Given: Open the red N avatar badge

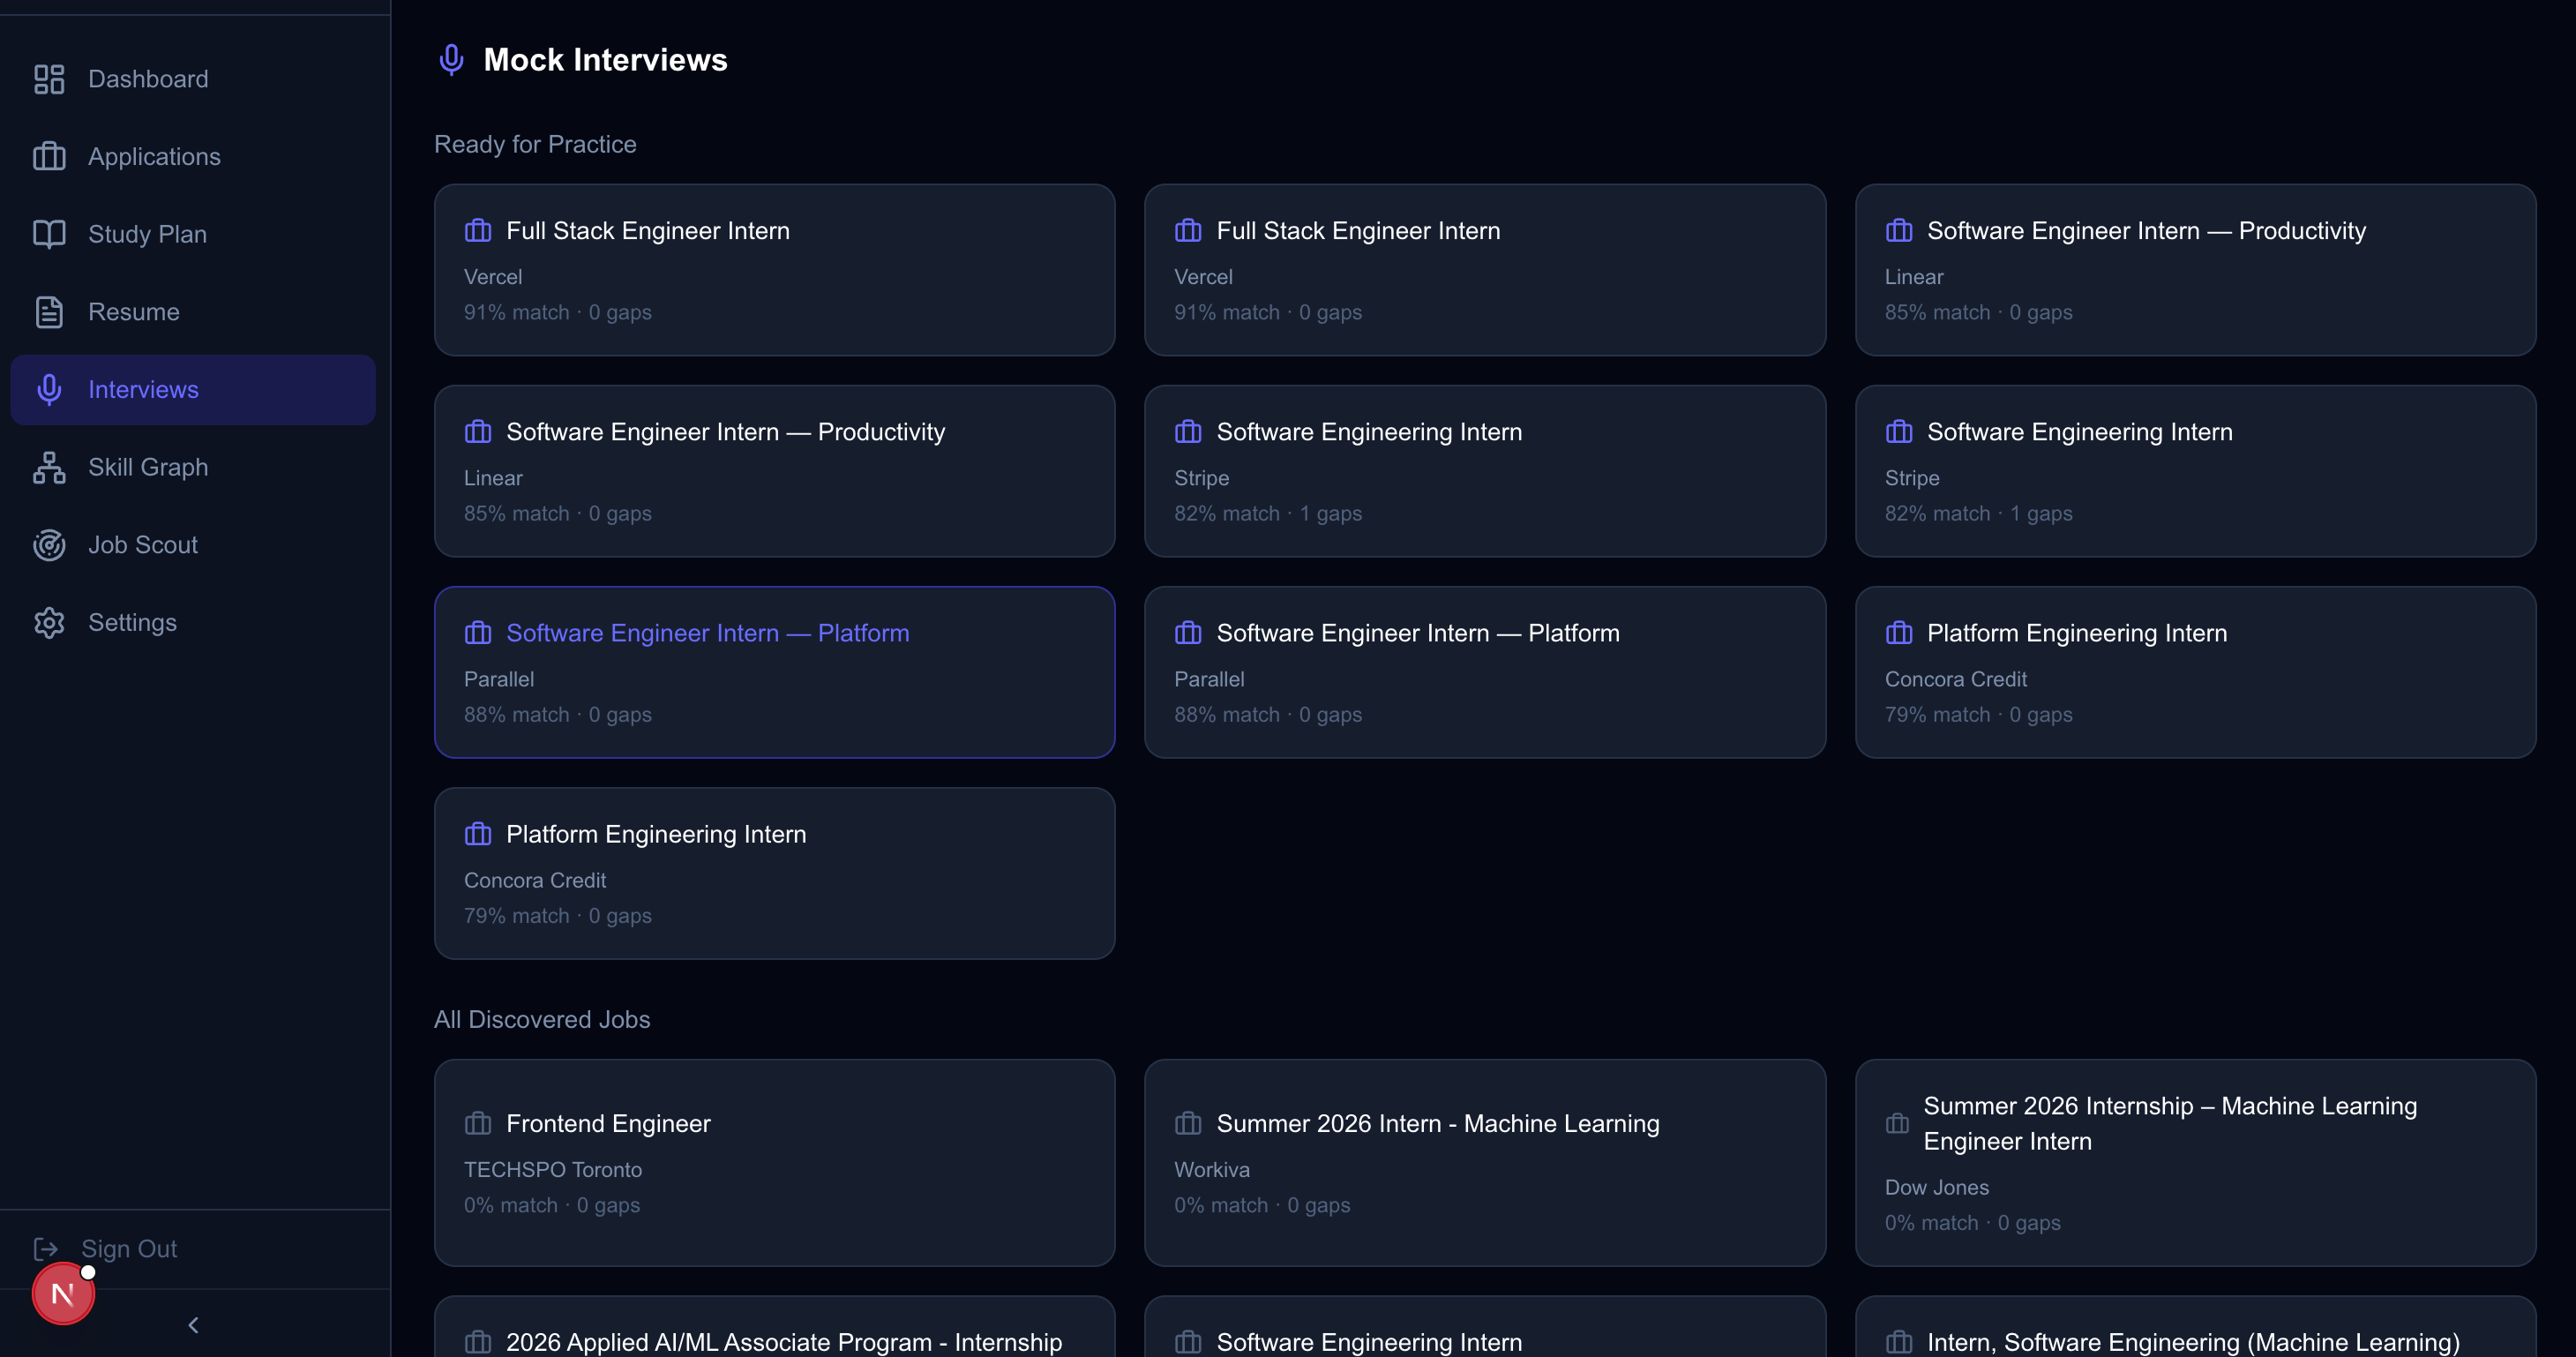Looking at the screenshot, I should coord(63,1294).
